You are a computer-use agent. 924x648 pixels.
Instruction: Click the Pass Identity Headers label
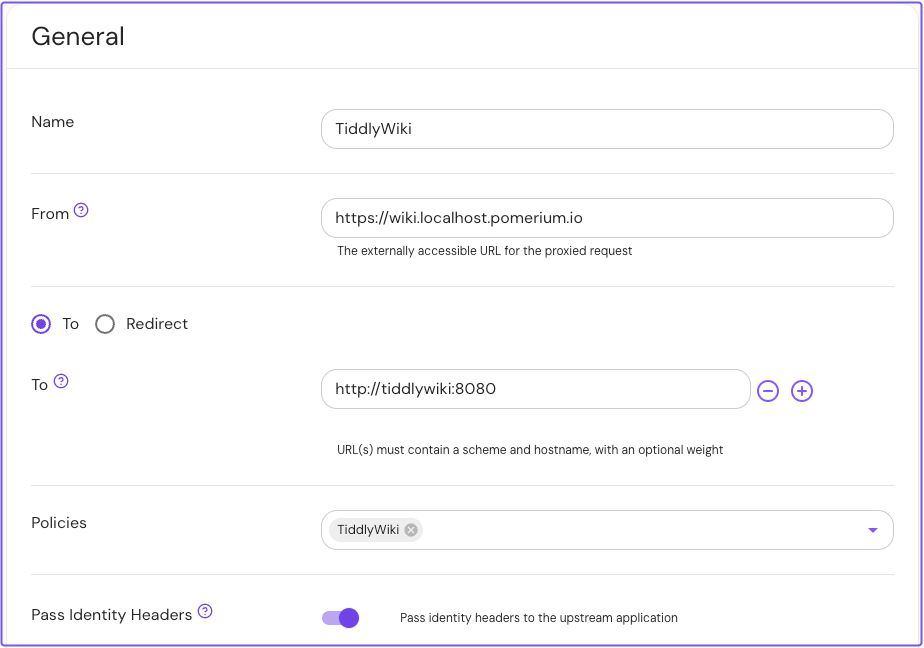click(110, 614)
